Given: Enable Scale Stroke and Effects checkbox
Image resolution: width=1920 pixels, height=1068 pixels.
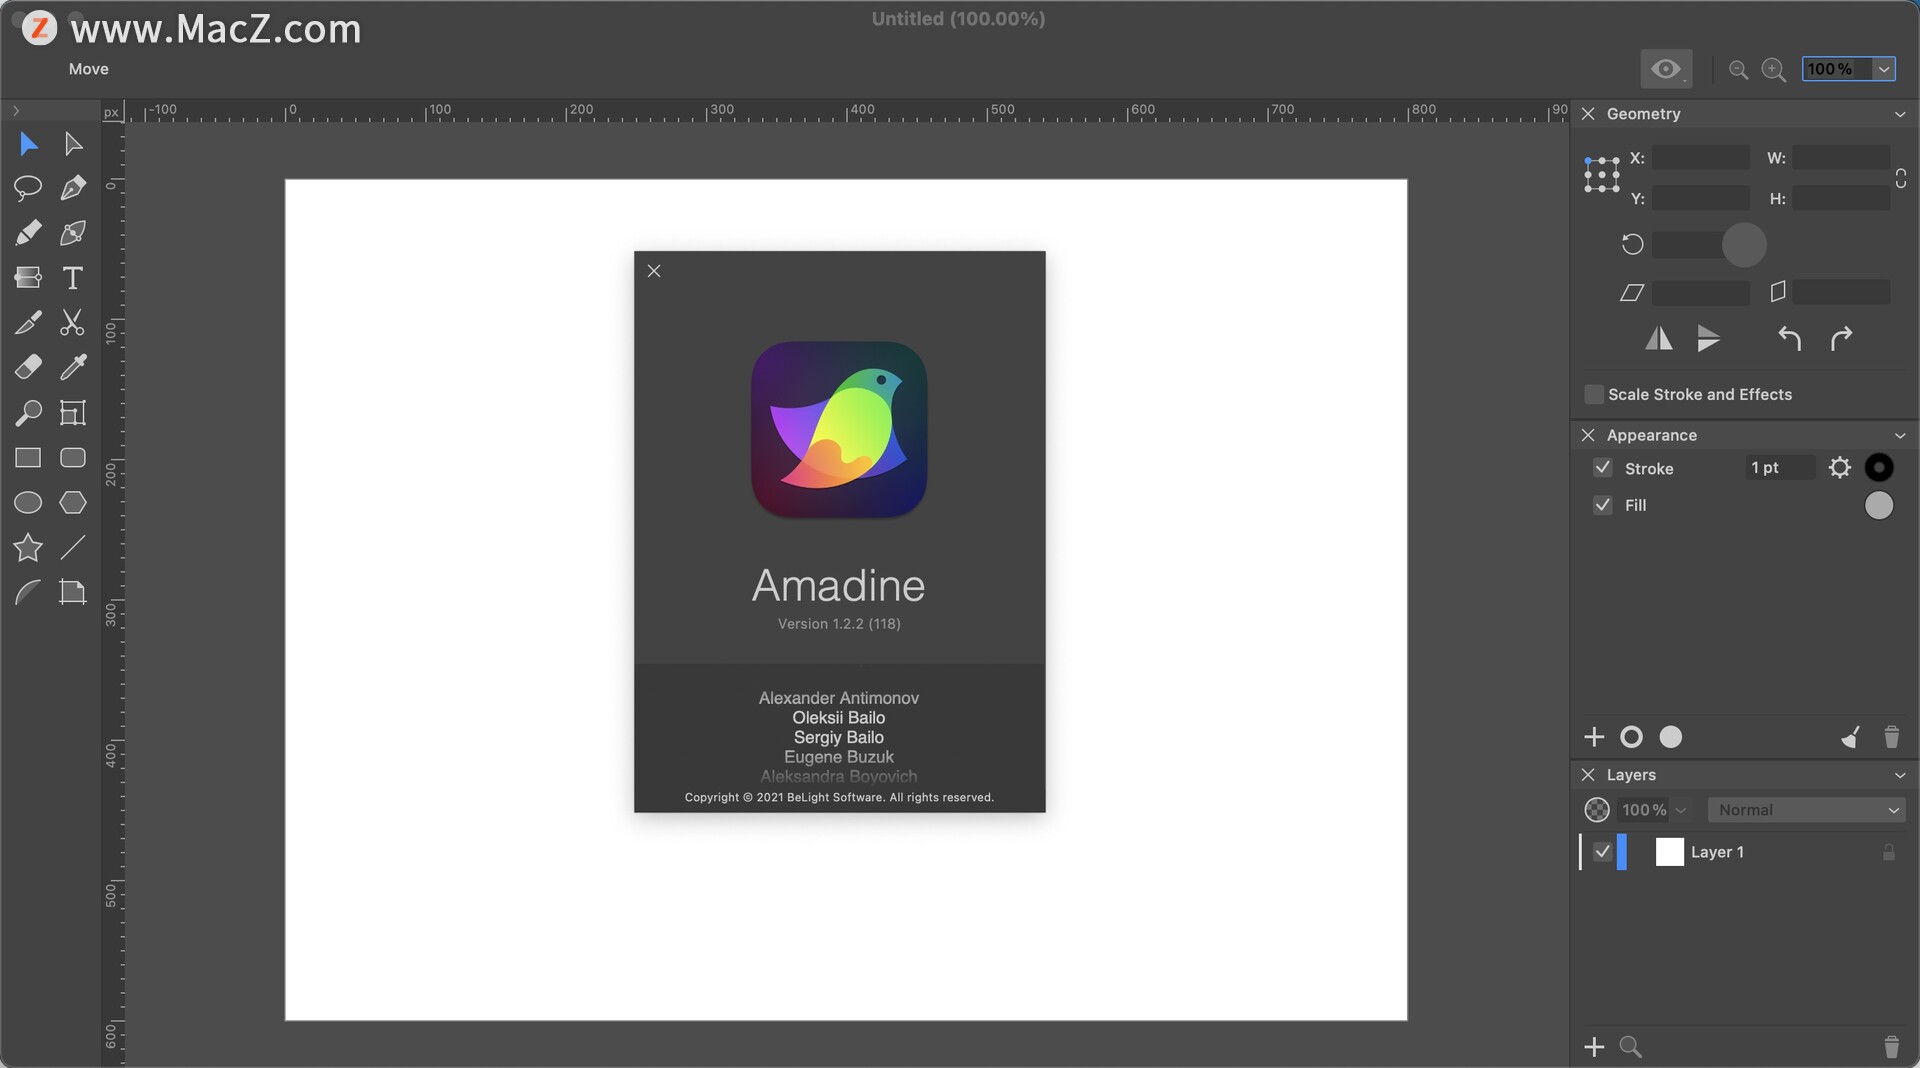Looking at the screenshot, I should click(x=1594, y=394).
